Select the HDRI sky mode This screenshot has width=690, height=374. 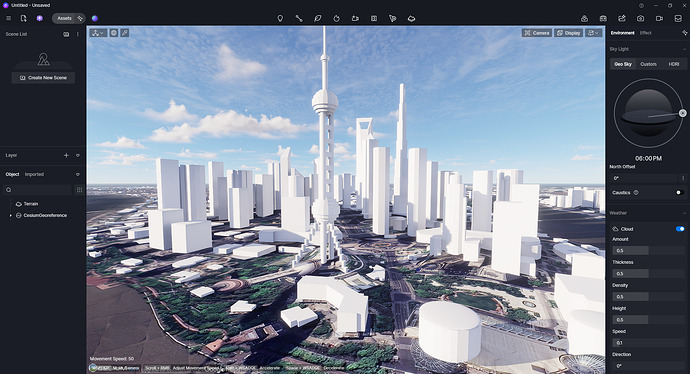pos(674,64)
